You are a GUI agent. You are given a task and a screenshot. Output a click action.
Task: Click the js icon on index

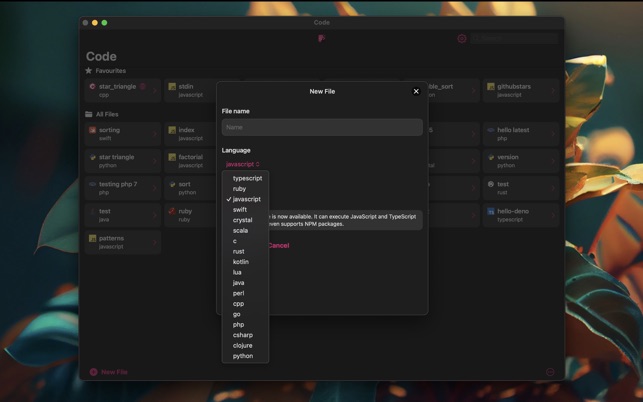172,130
